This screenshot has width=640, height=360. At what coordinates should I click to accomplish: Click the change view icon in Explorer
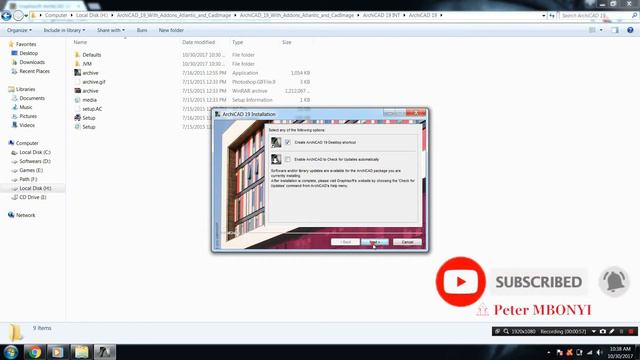click(592, 30)
